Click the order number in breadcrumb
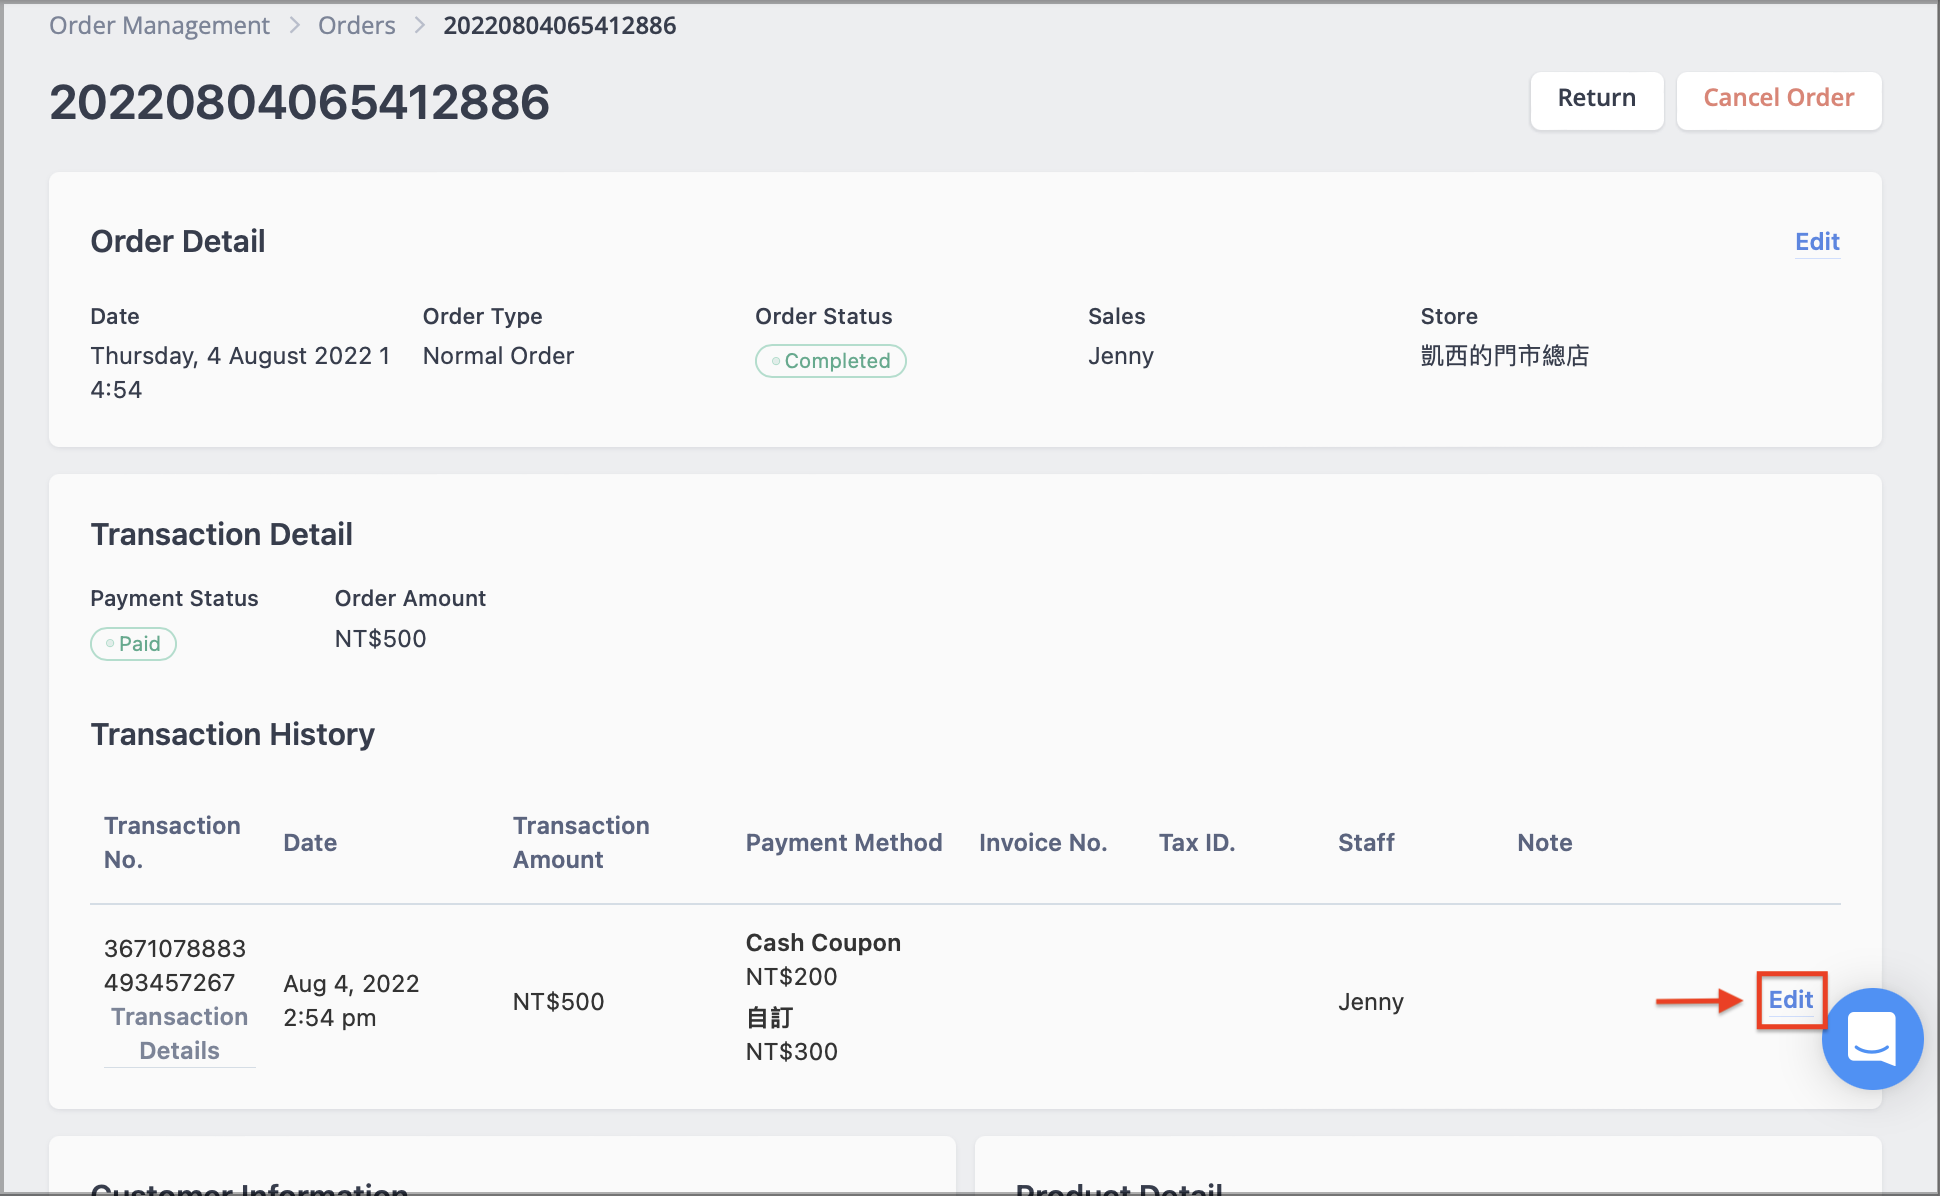 click(x=560, y=26)
